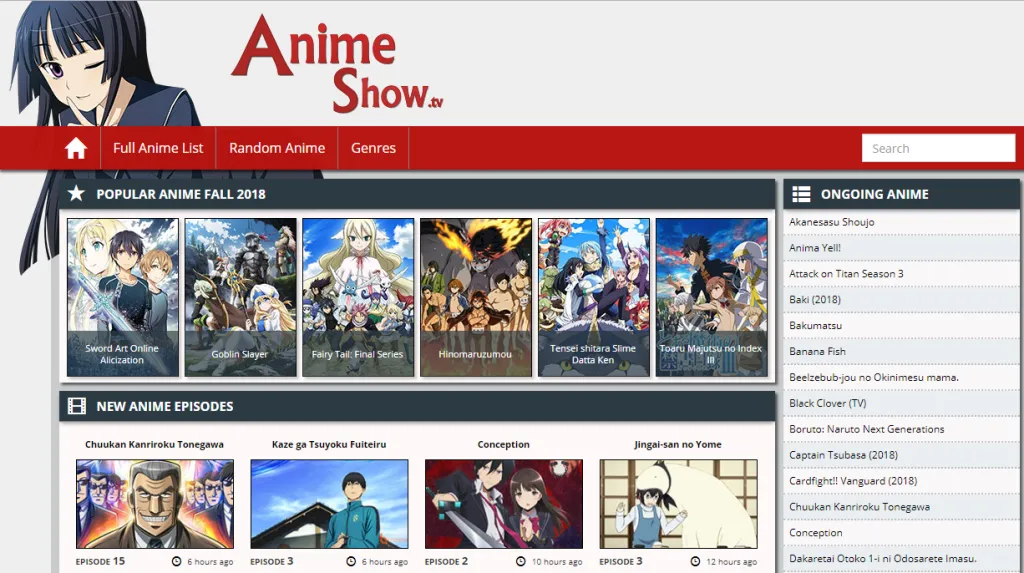Click the clock icon under Kaze ga Tsuyoku Fuiteiru
The image size is (1024, 573).
coord(351,561)
